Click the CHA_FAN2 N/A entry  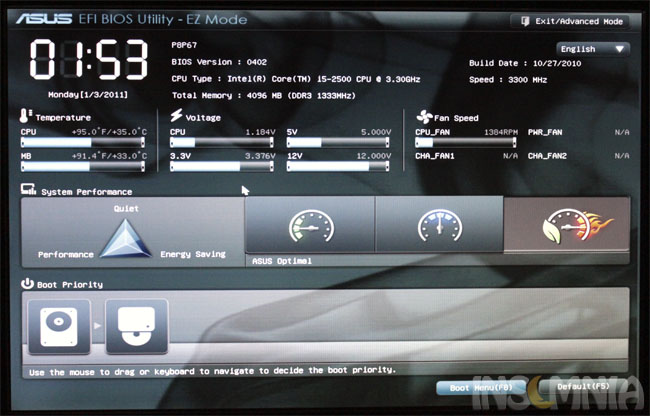pyautogui.click(x=579, y=156)
